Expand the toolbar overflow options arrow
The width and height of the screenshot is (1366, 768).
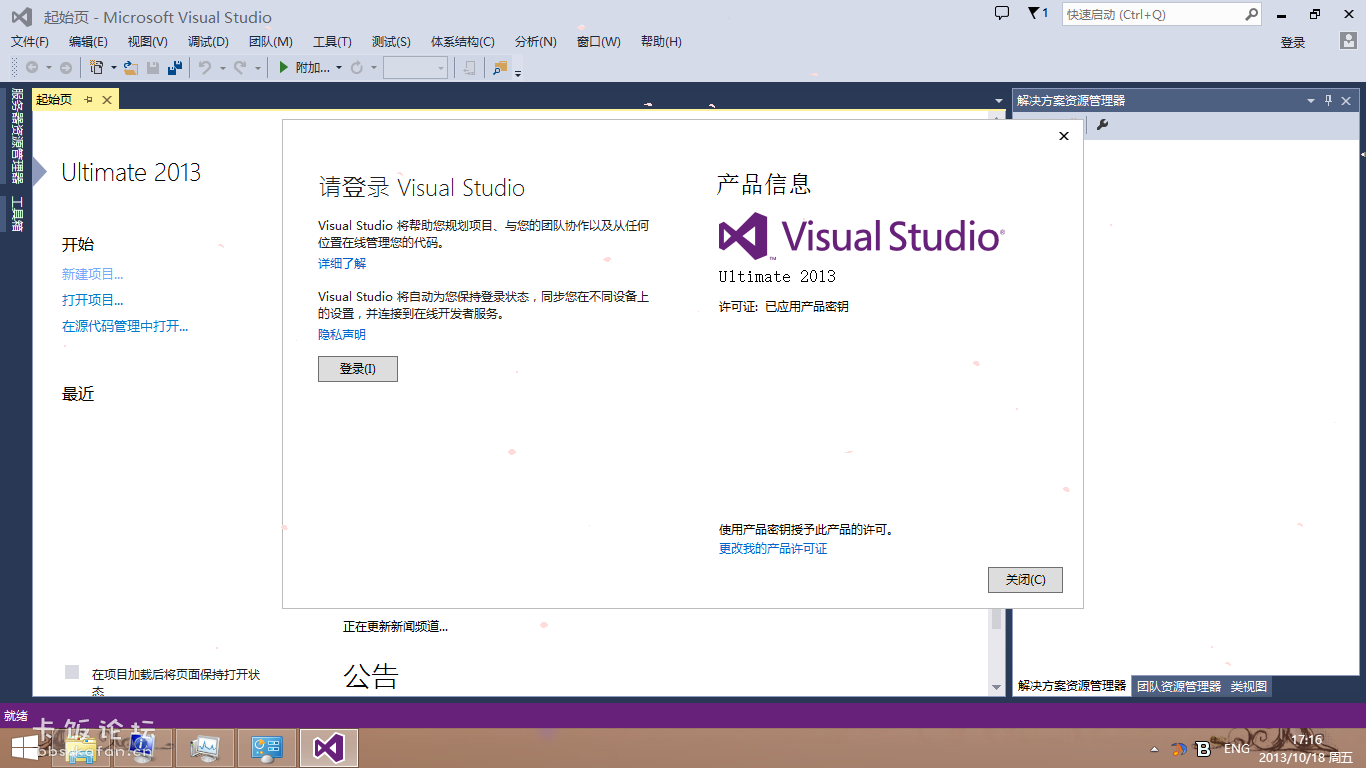pos(518,72)
